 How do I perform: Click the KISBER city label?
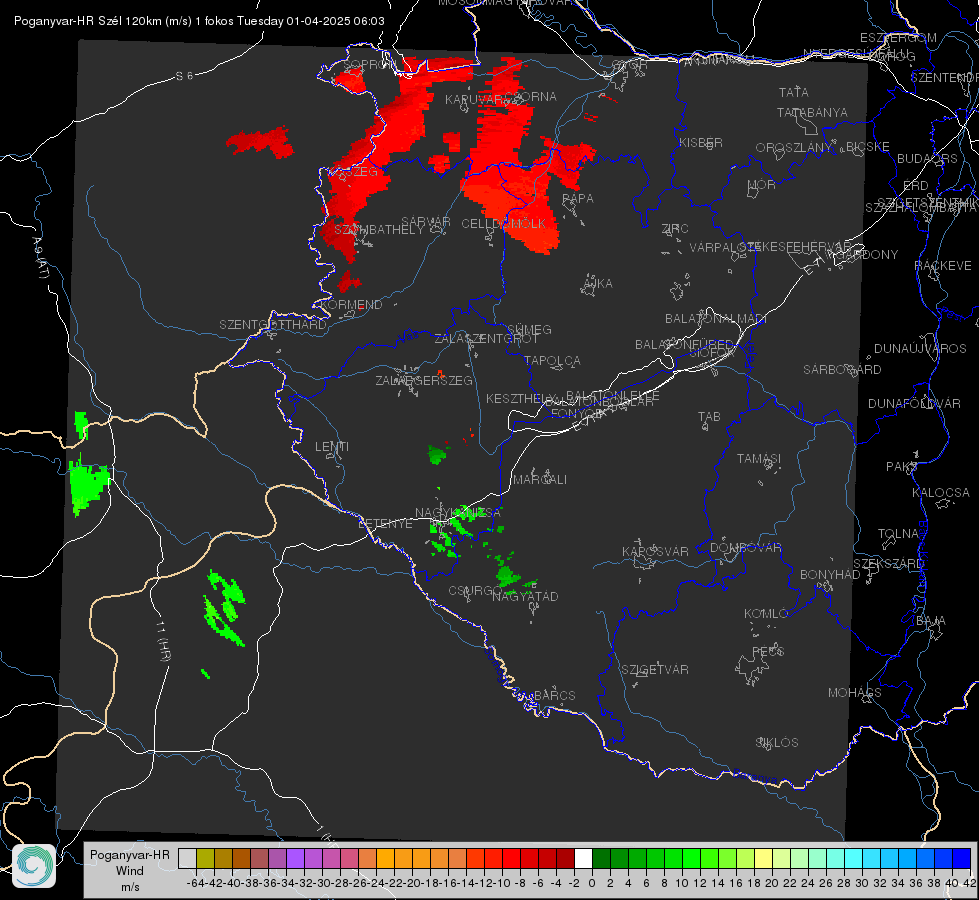[x=701, y=142]
